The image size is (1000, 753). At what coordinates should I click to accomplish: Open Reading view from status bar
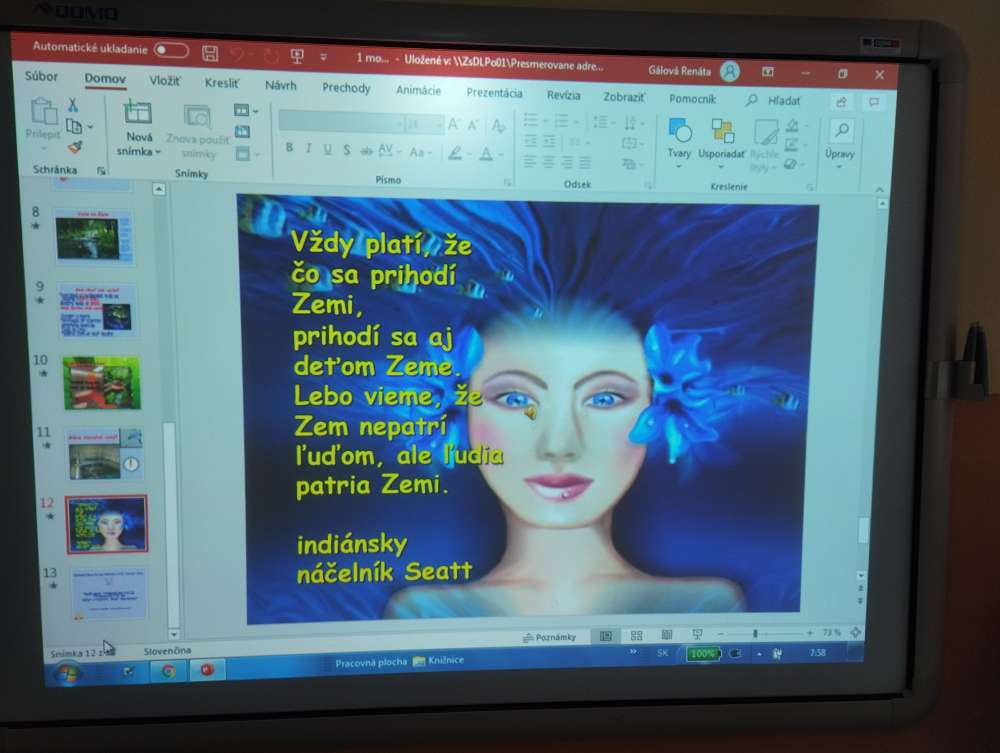[667, 634]
